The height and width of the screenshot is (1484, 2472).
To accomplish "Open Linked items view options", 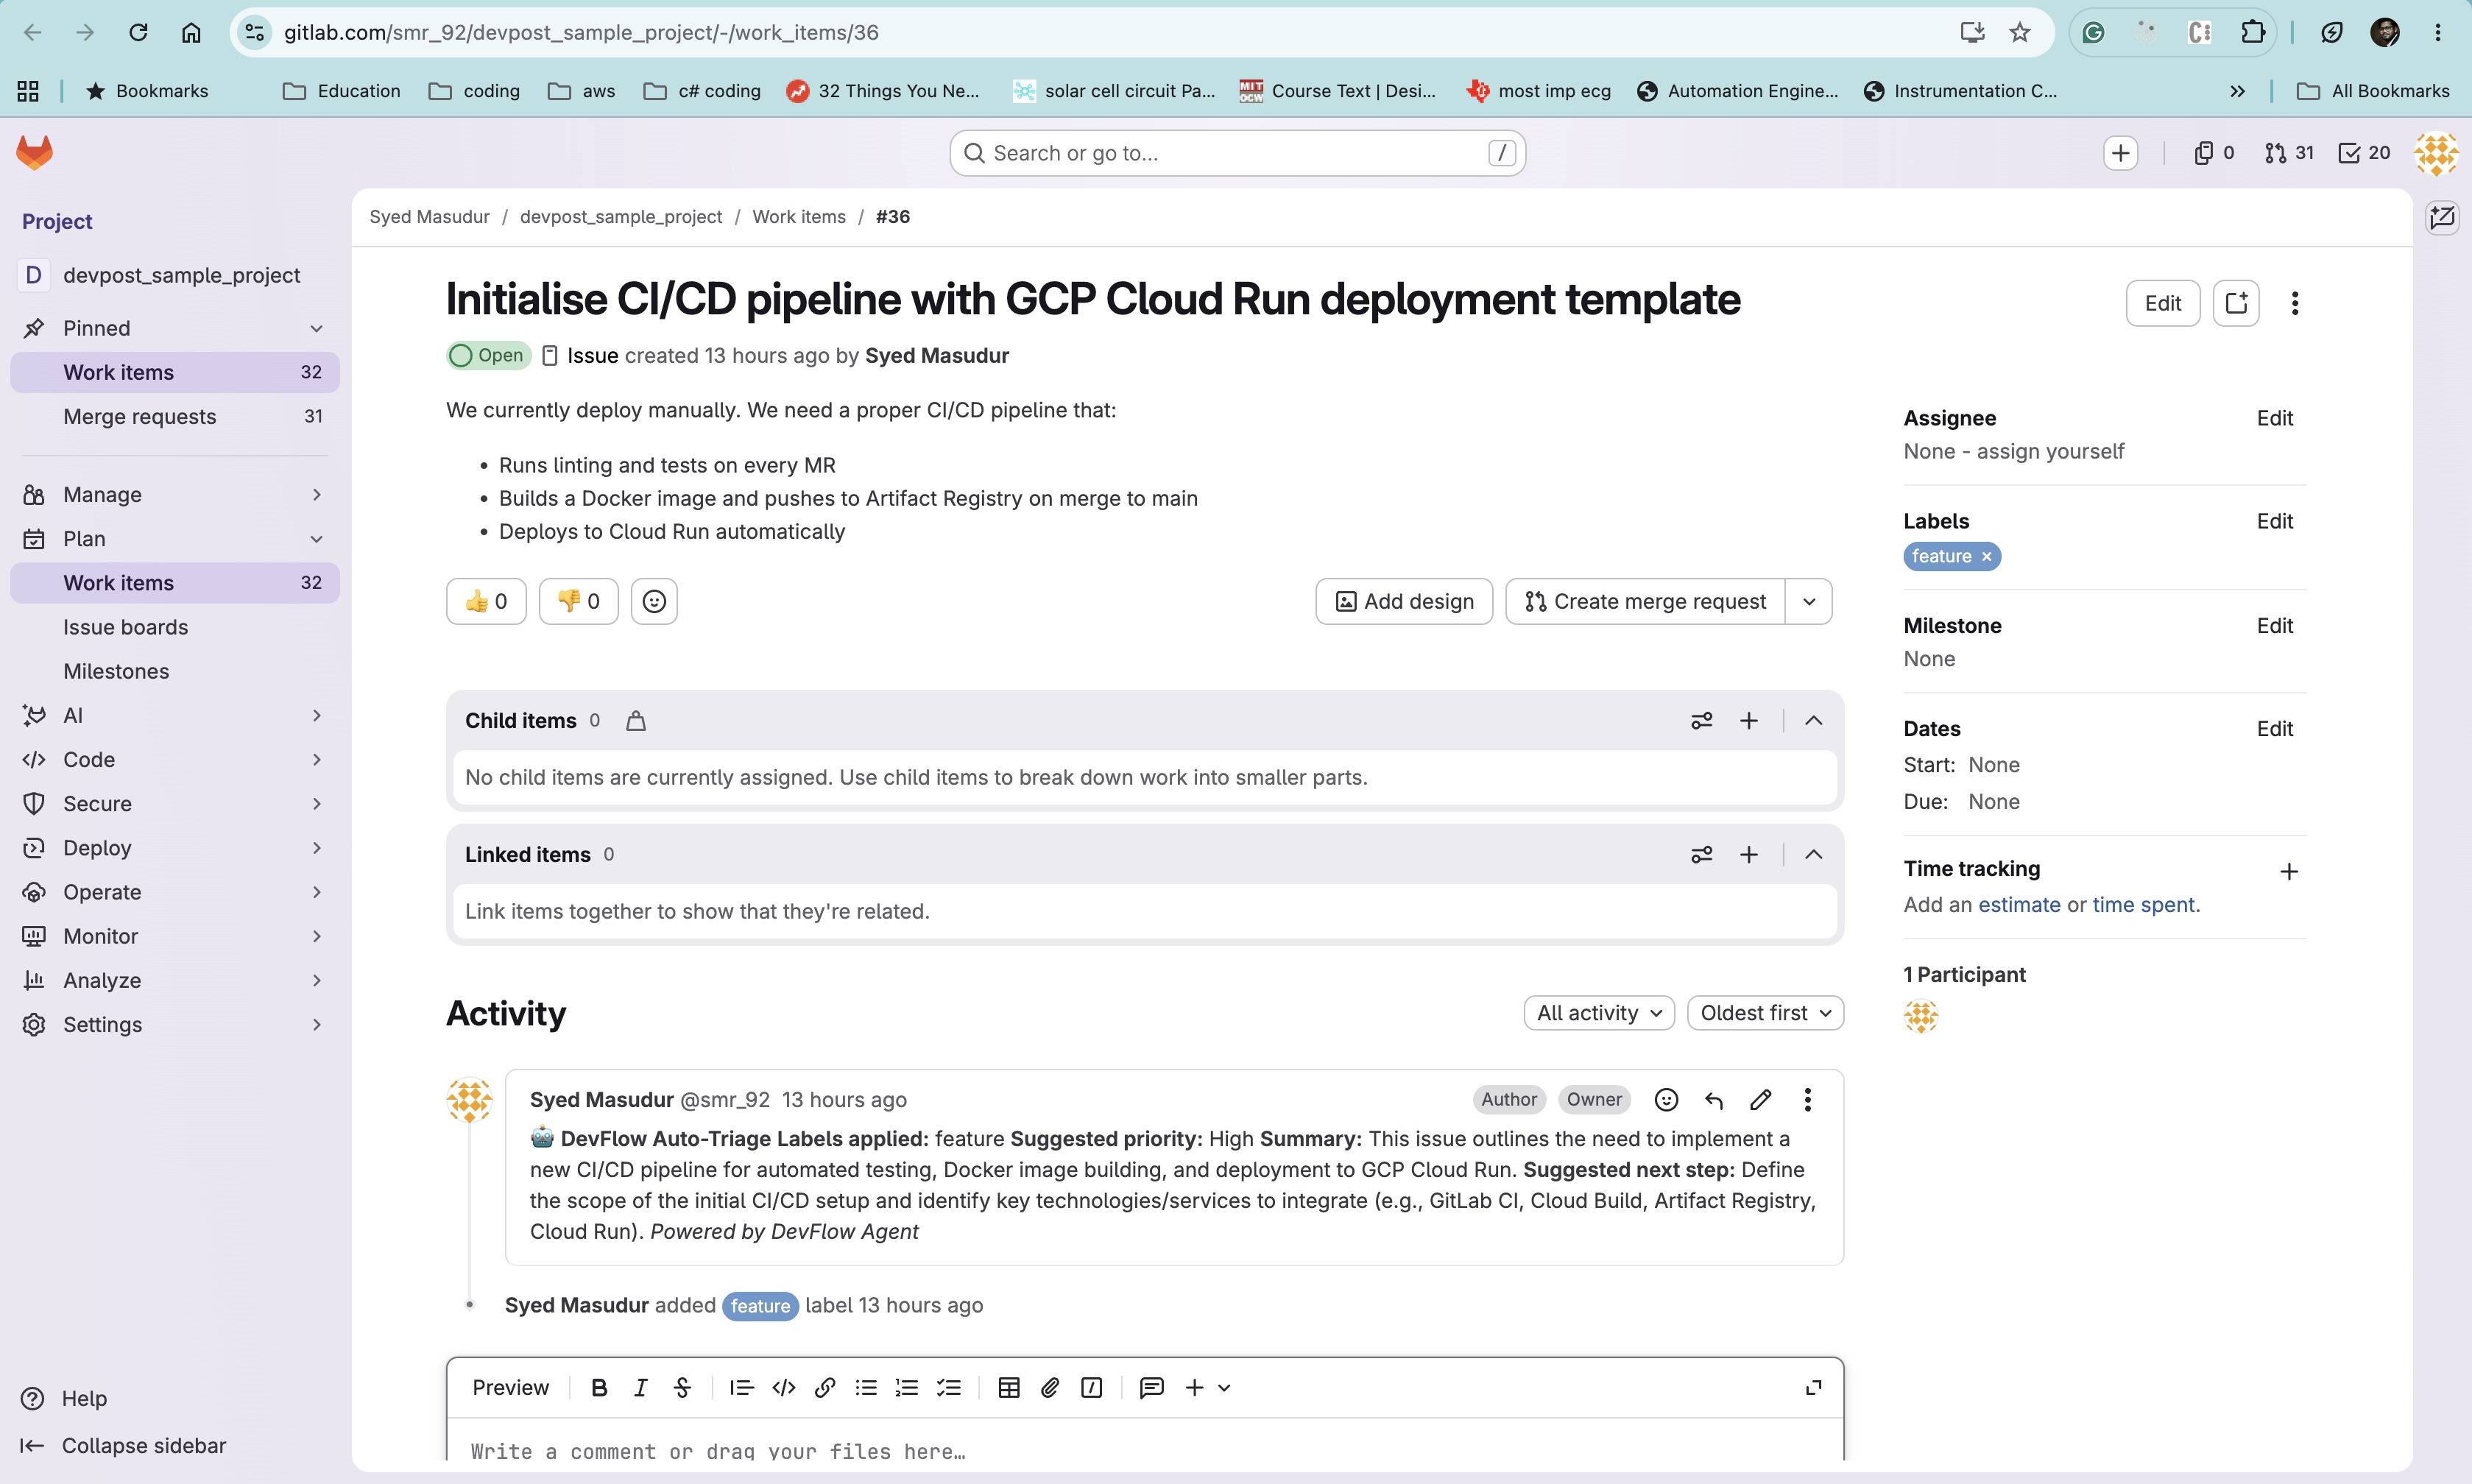I will click(1701, 855).
